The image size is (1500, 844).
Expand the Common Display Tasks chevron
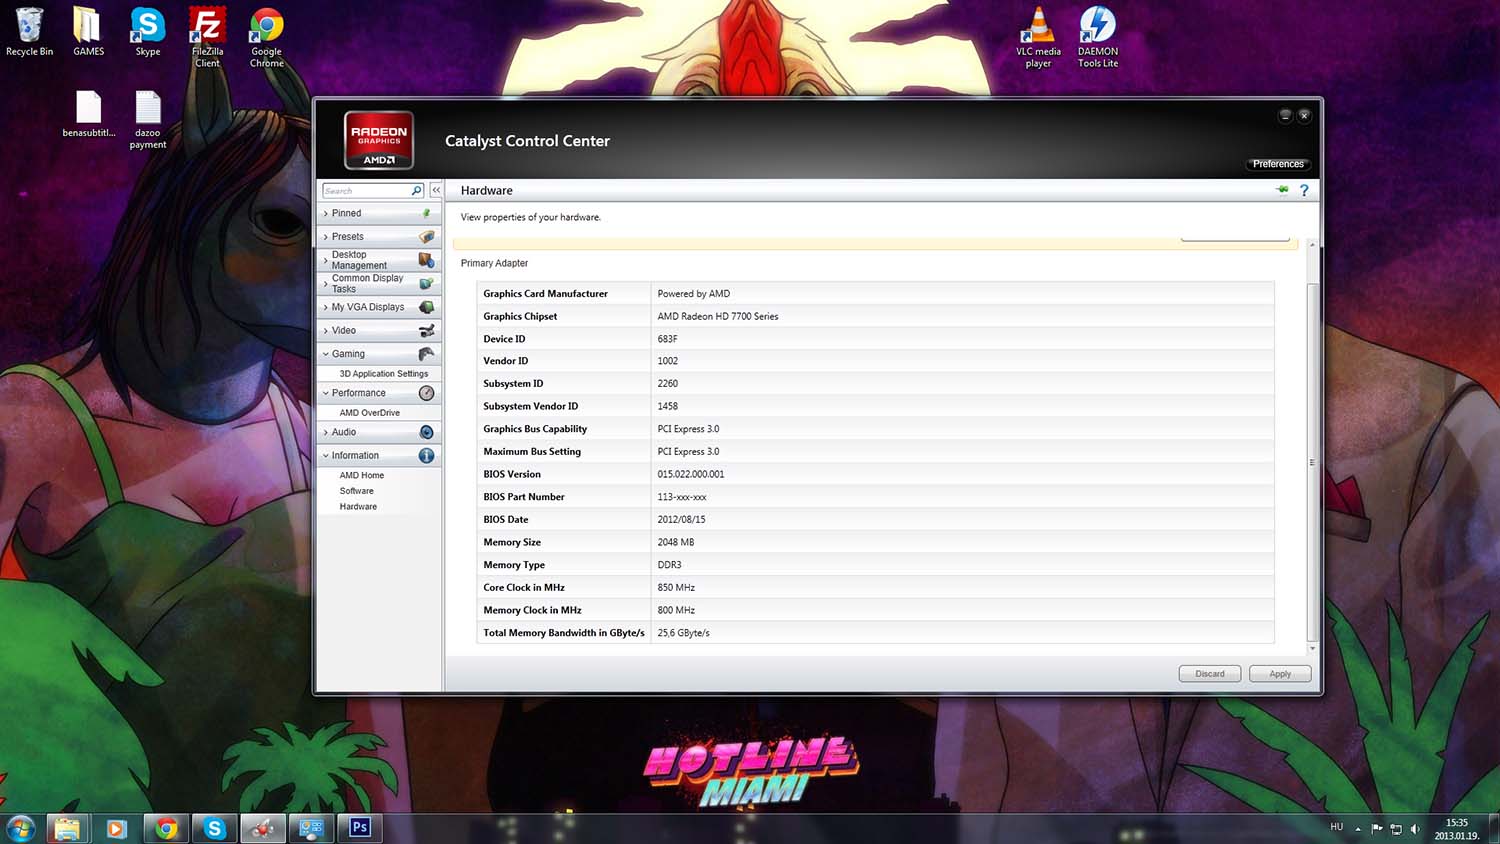326,284
